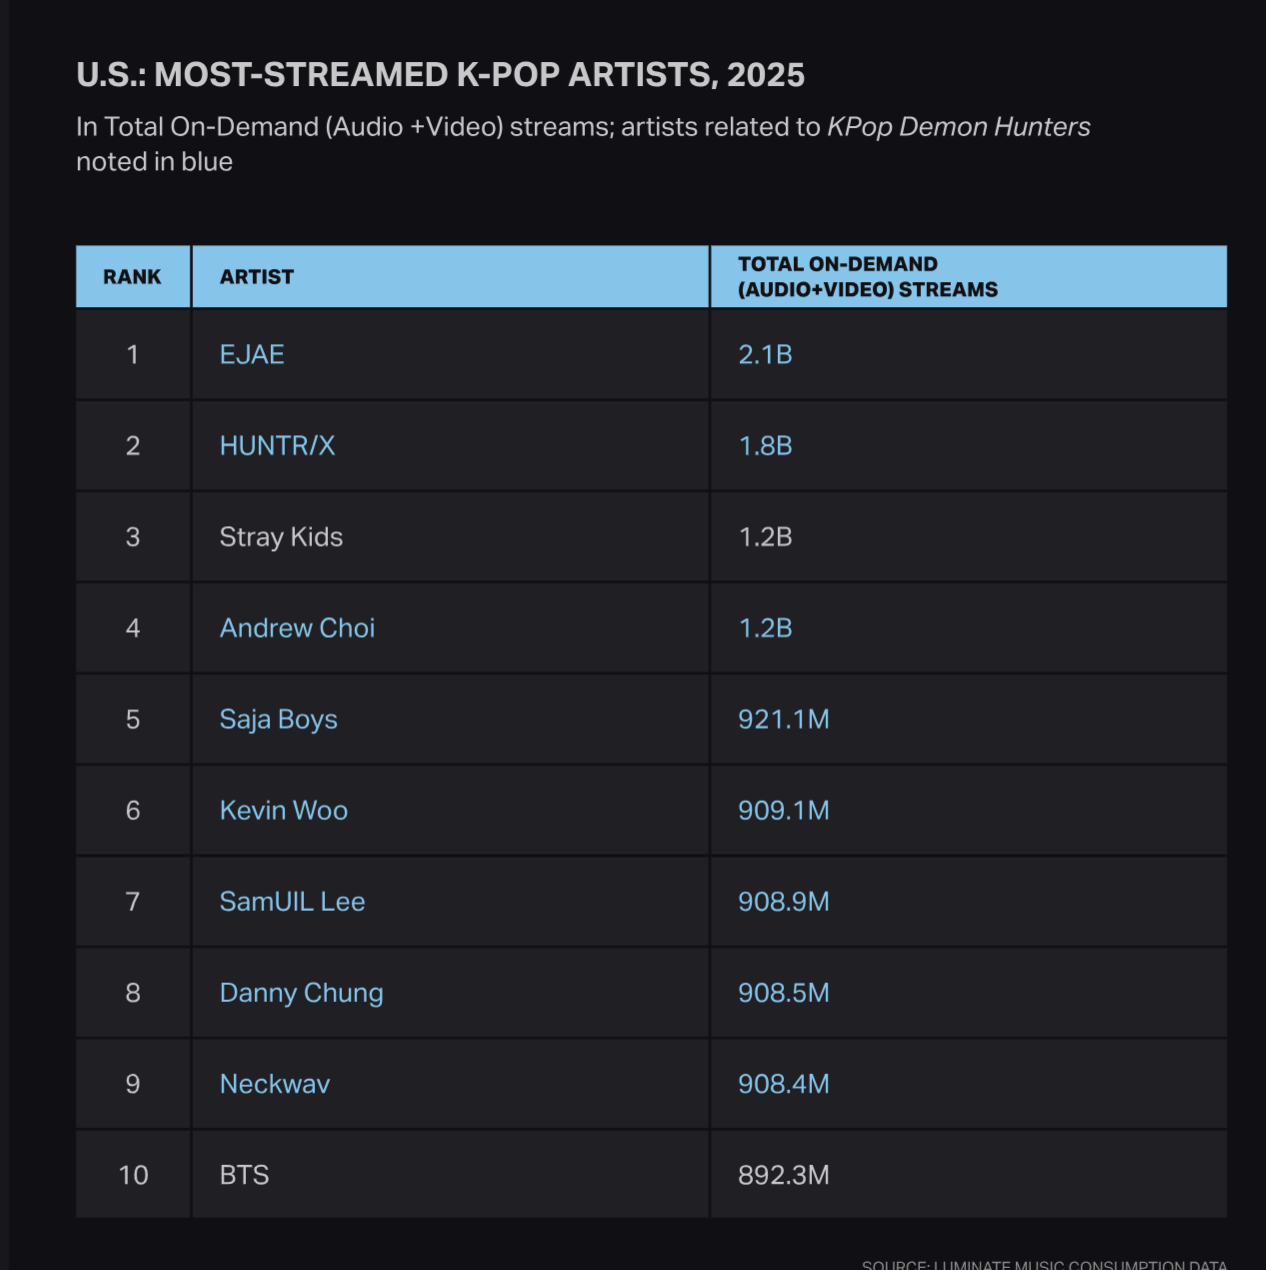Open the Andrew Choi artist entry
1266x1270 pixels.
click(297, 628)
